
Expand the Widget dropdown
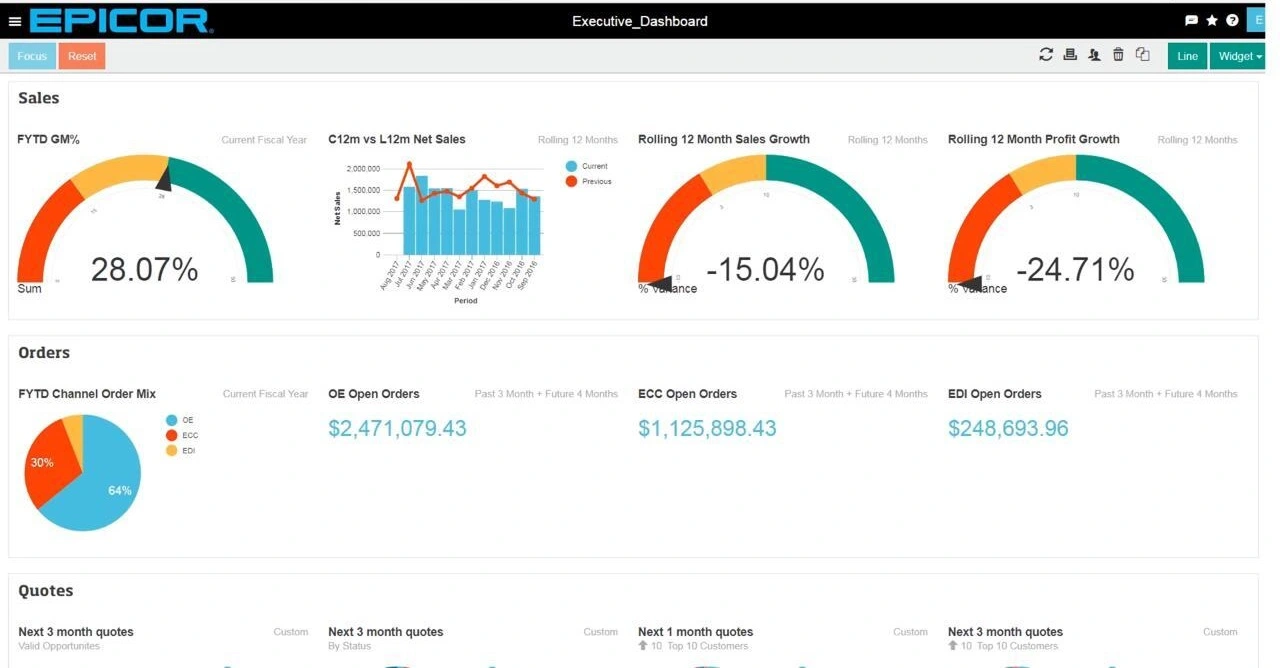tap(1240, 56)
